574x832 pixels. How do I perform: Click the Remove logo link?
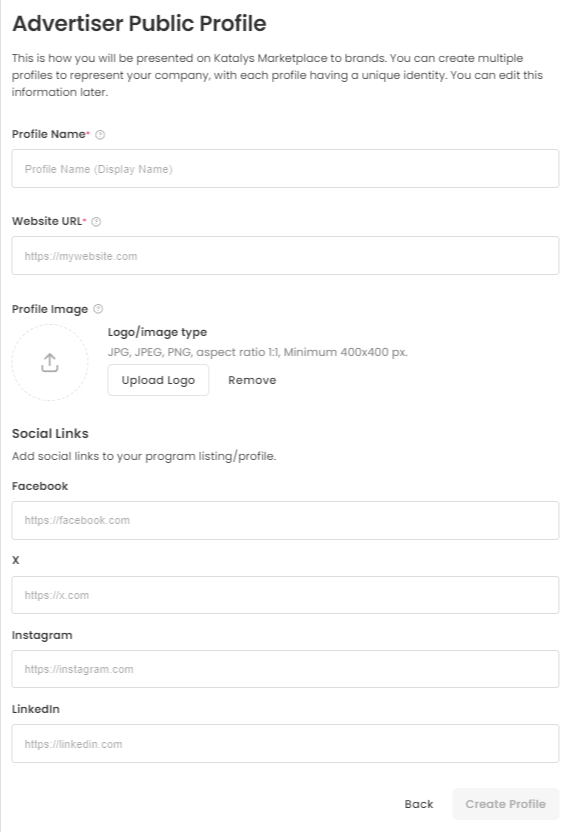point(252,380)
